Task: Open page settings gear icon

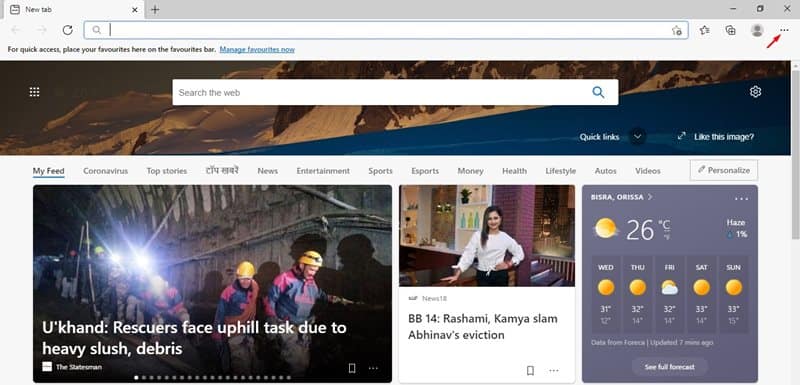Action: point(756,92)
